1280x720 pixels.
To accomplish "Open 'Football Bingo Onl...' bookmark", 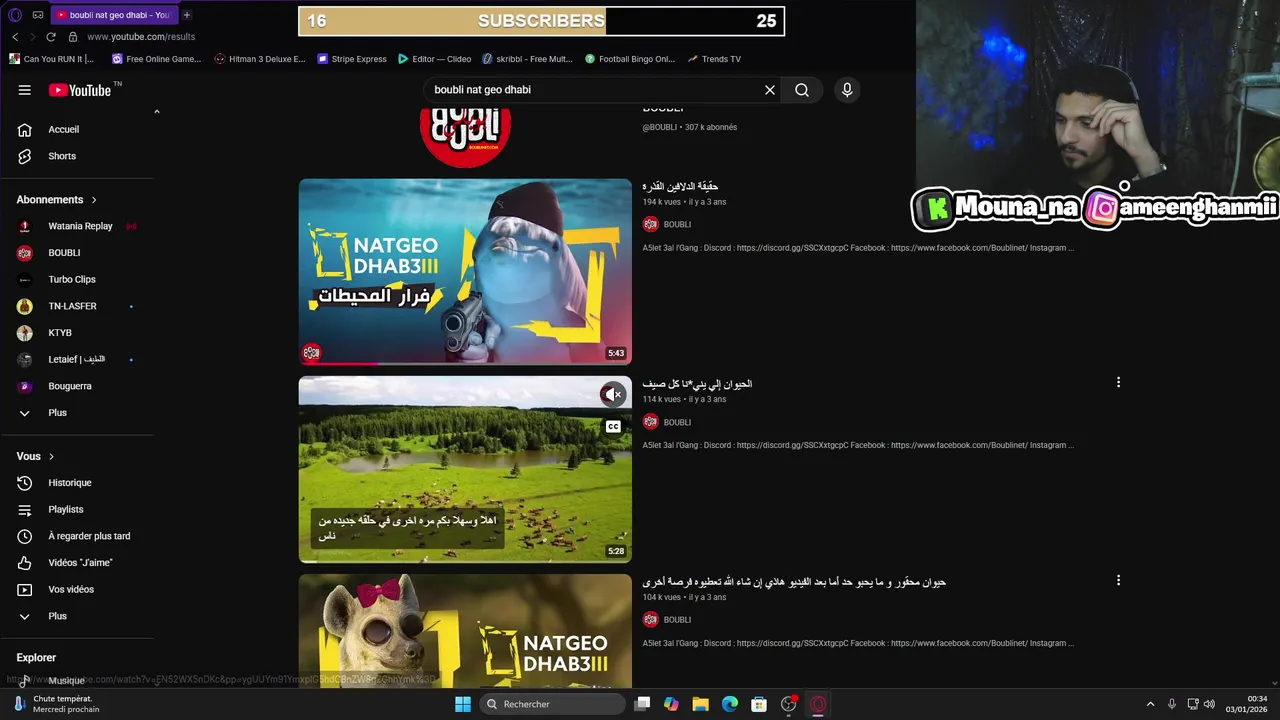I will pyautogui.click(x=631, y=59).
